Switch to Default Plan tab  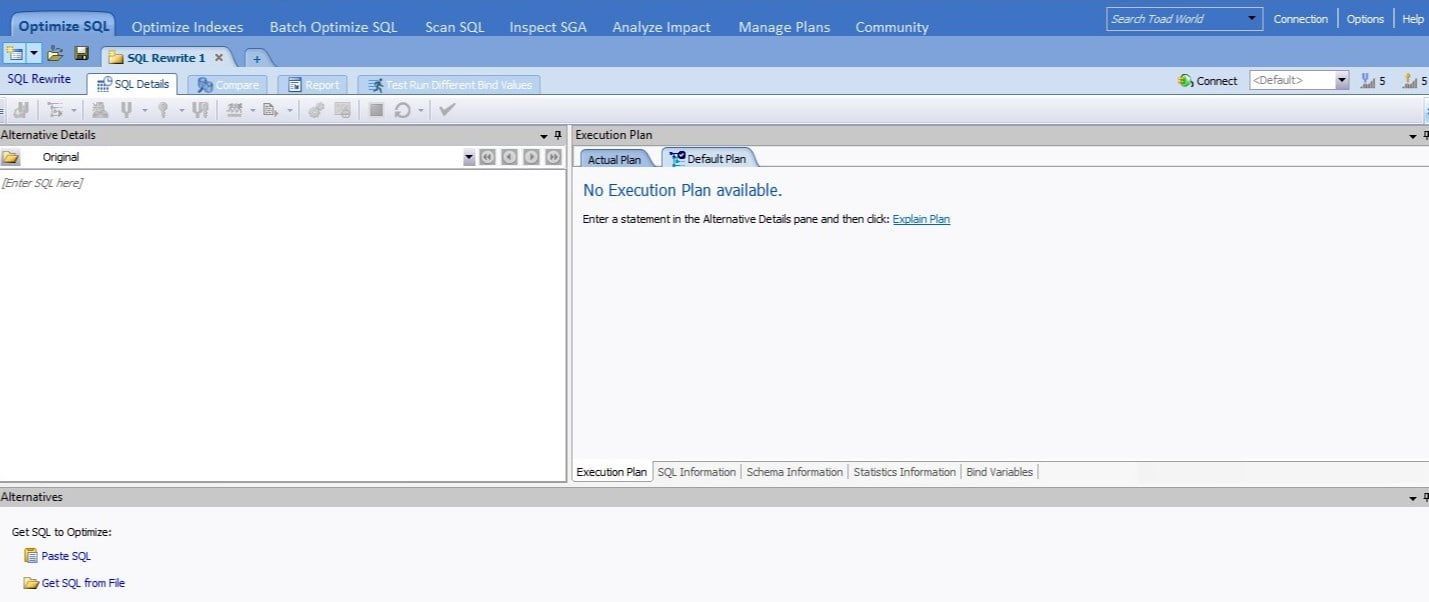(708, 158)
